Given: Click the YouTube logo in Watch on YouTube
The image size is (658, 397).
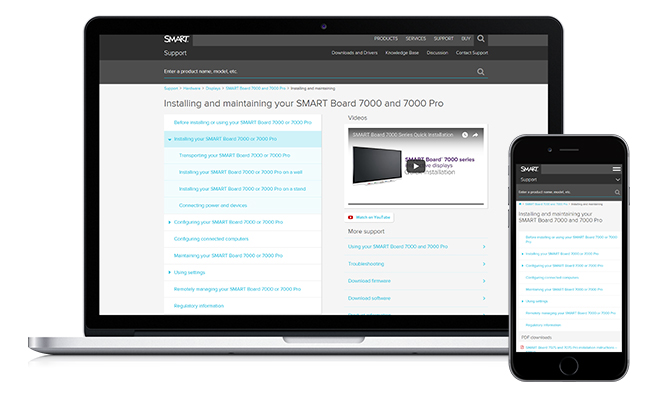Looking at the screenshot, I should 350,217.
